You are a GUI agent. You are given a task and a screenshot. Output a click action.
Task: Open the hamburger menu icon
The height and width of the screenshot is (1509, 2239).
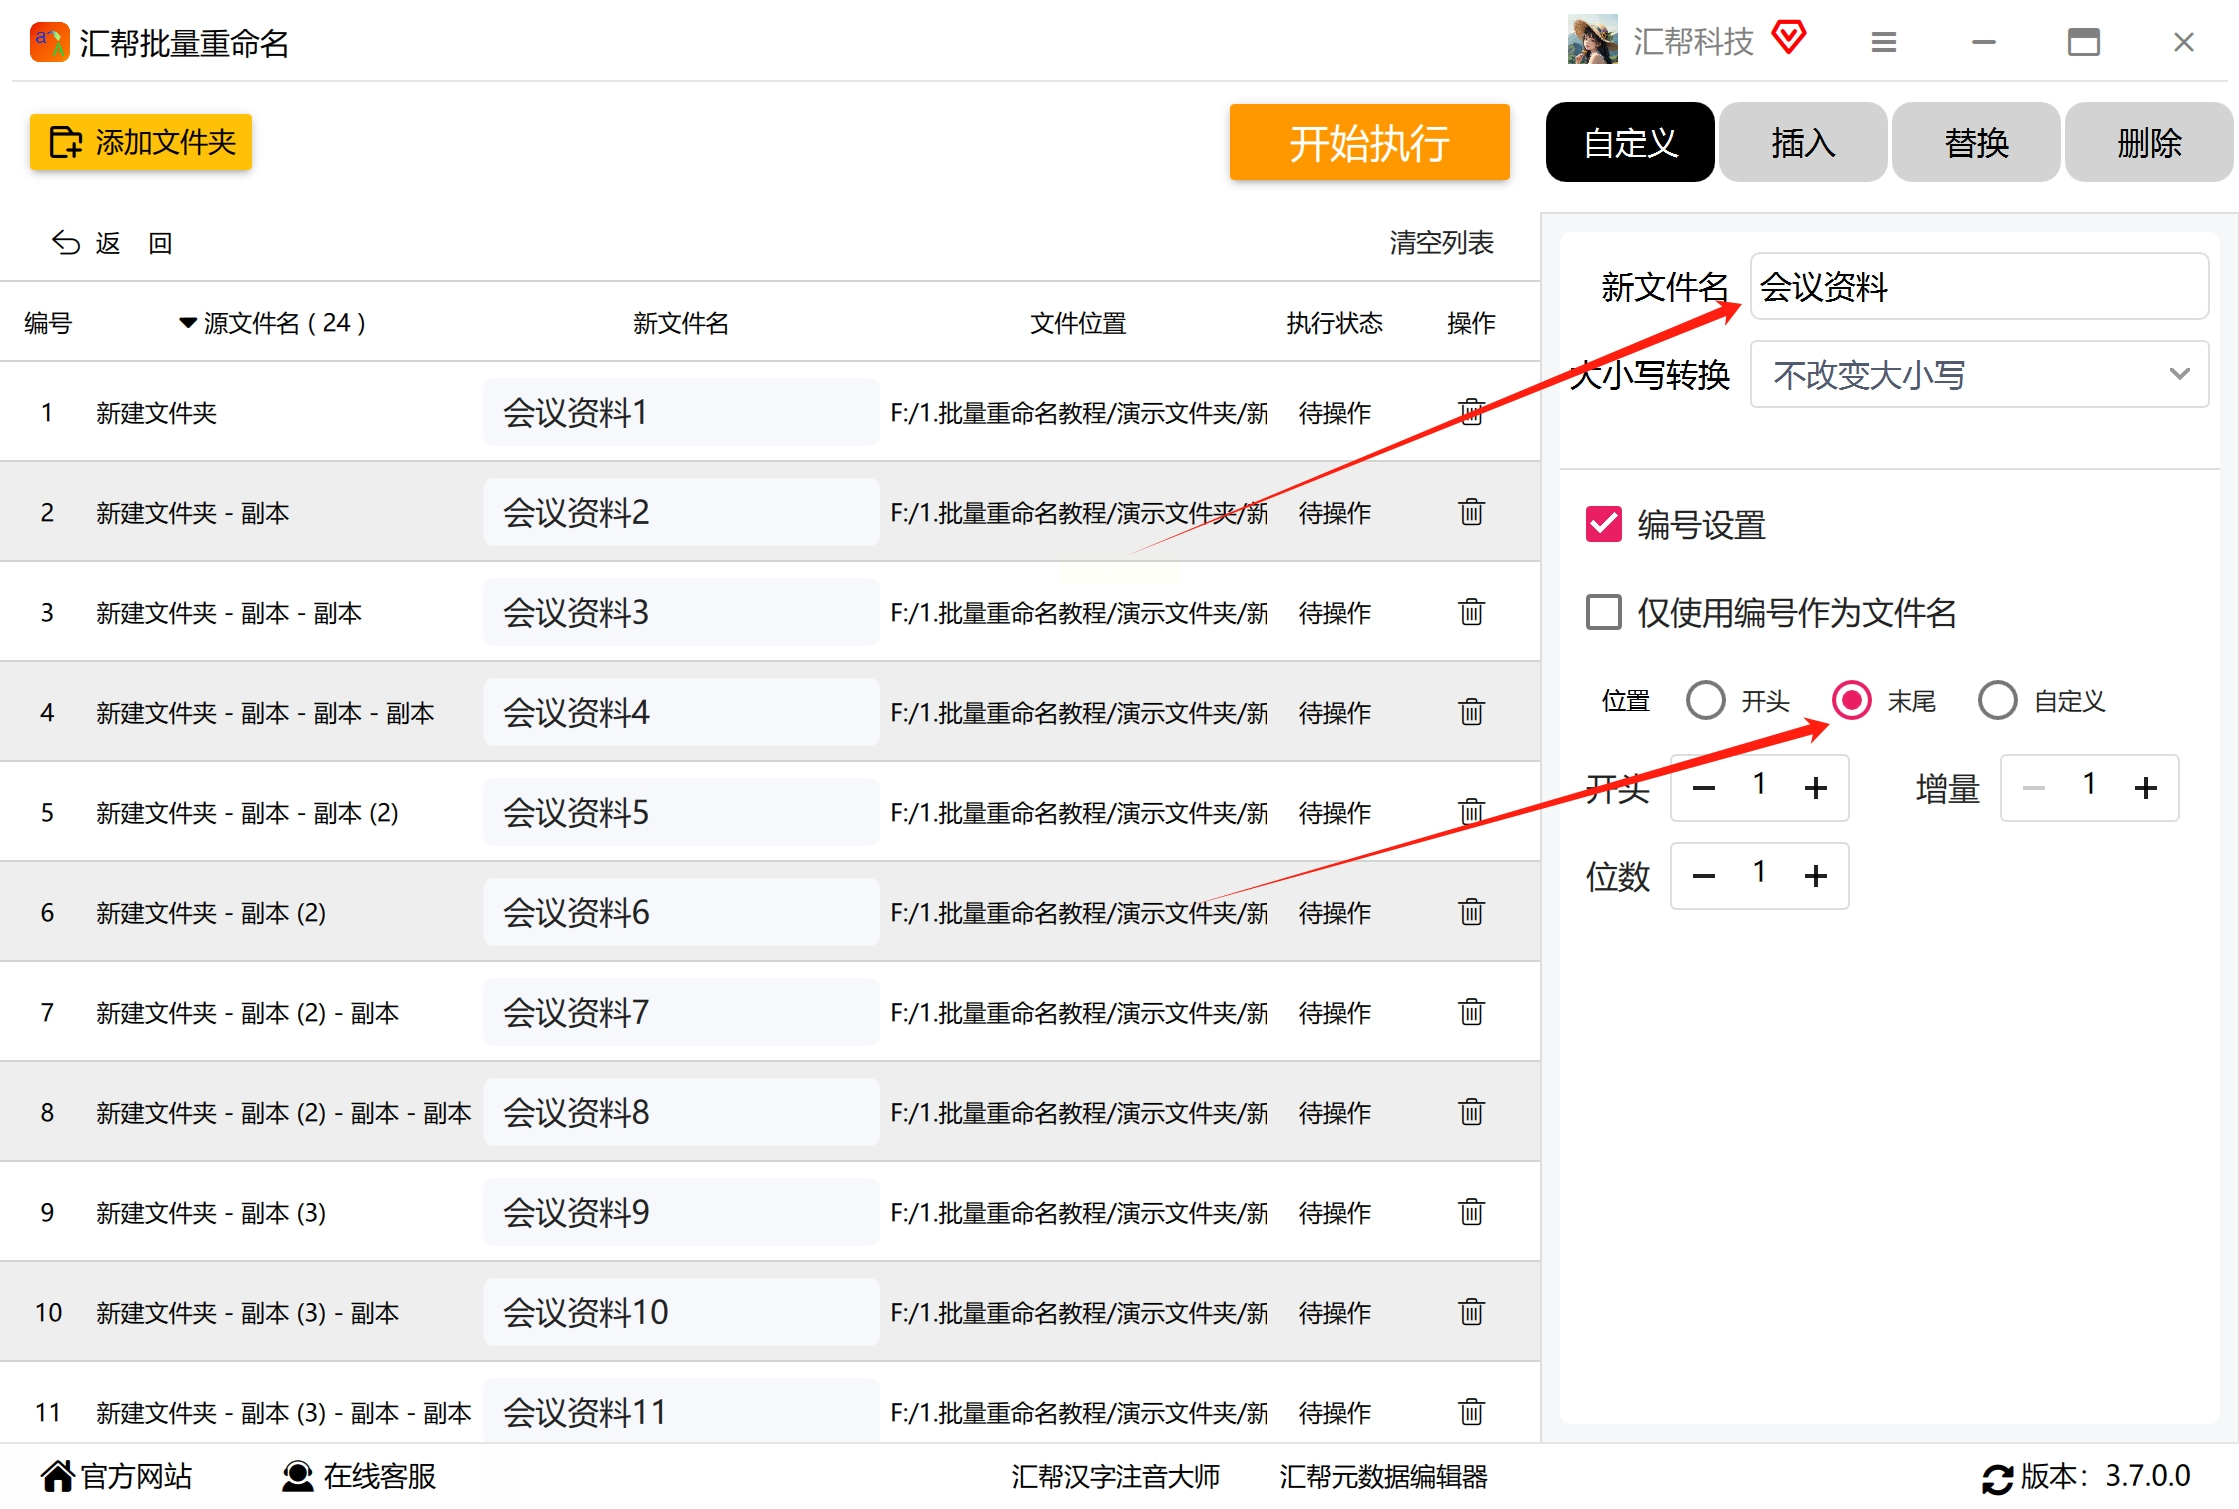click(1883, 42)
